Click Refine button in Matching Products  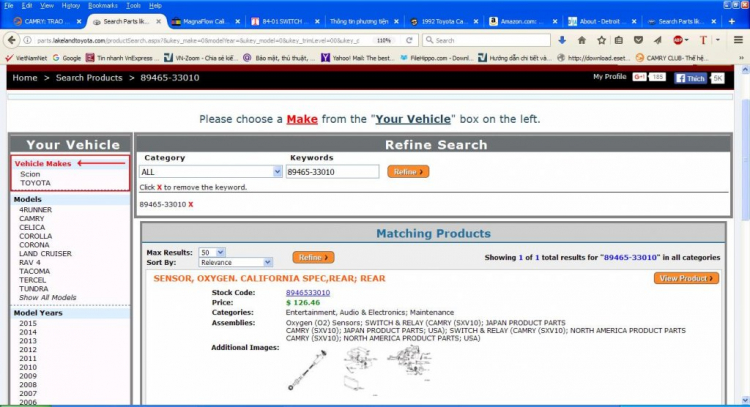313,257
